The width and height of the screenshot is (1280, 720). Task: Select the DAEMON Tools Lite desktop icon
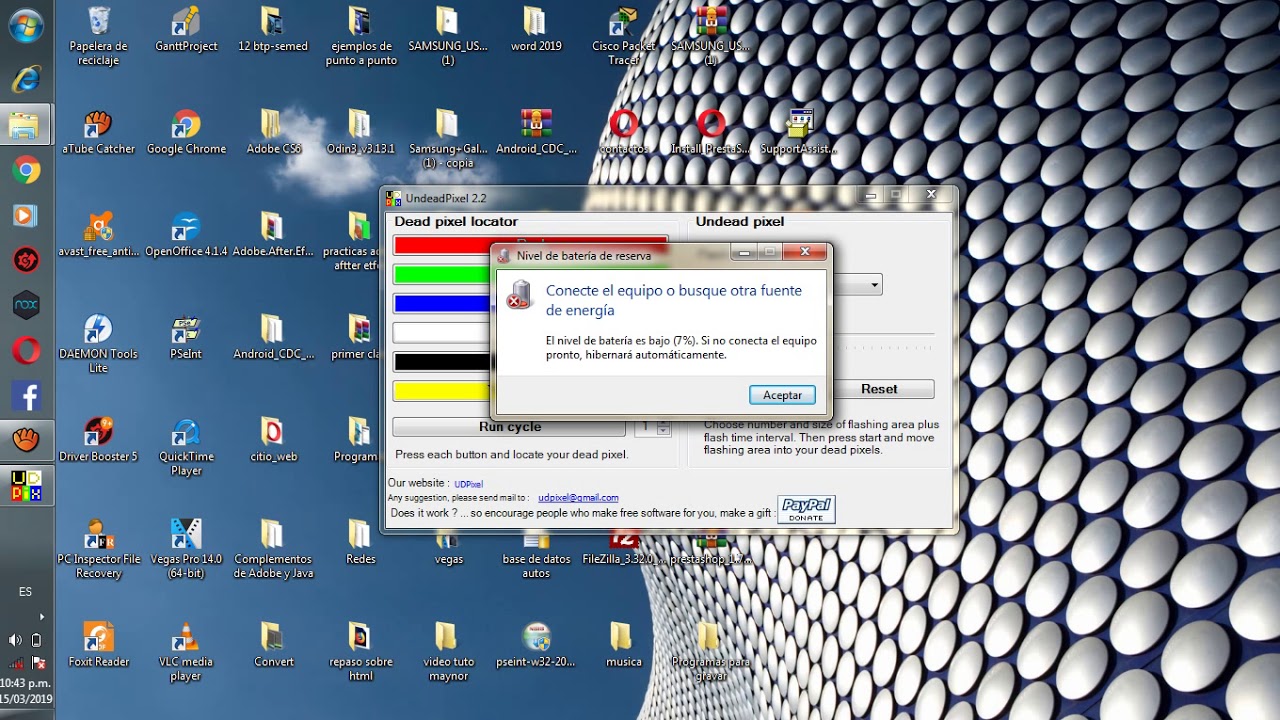pos(98,344)
